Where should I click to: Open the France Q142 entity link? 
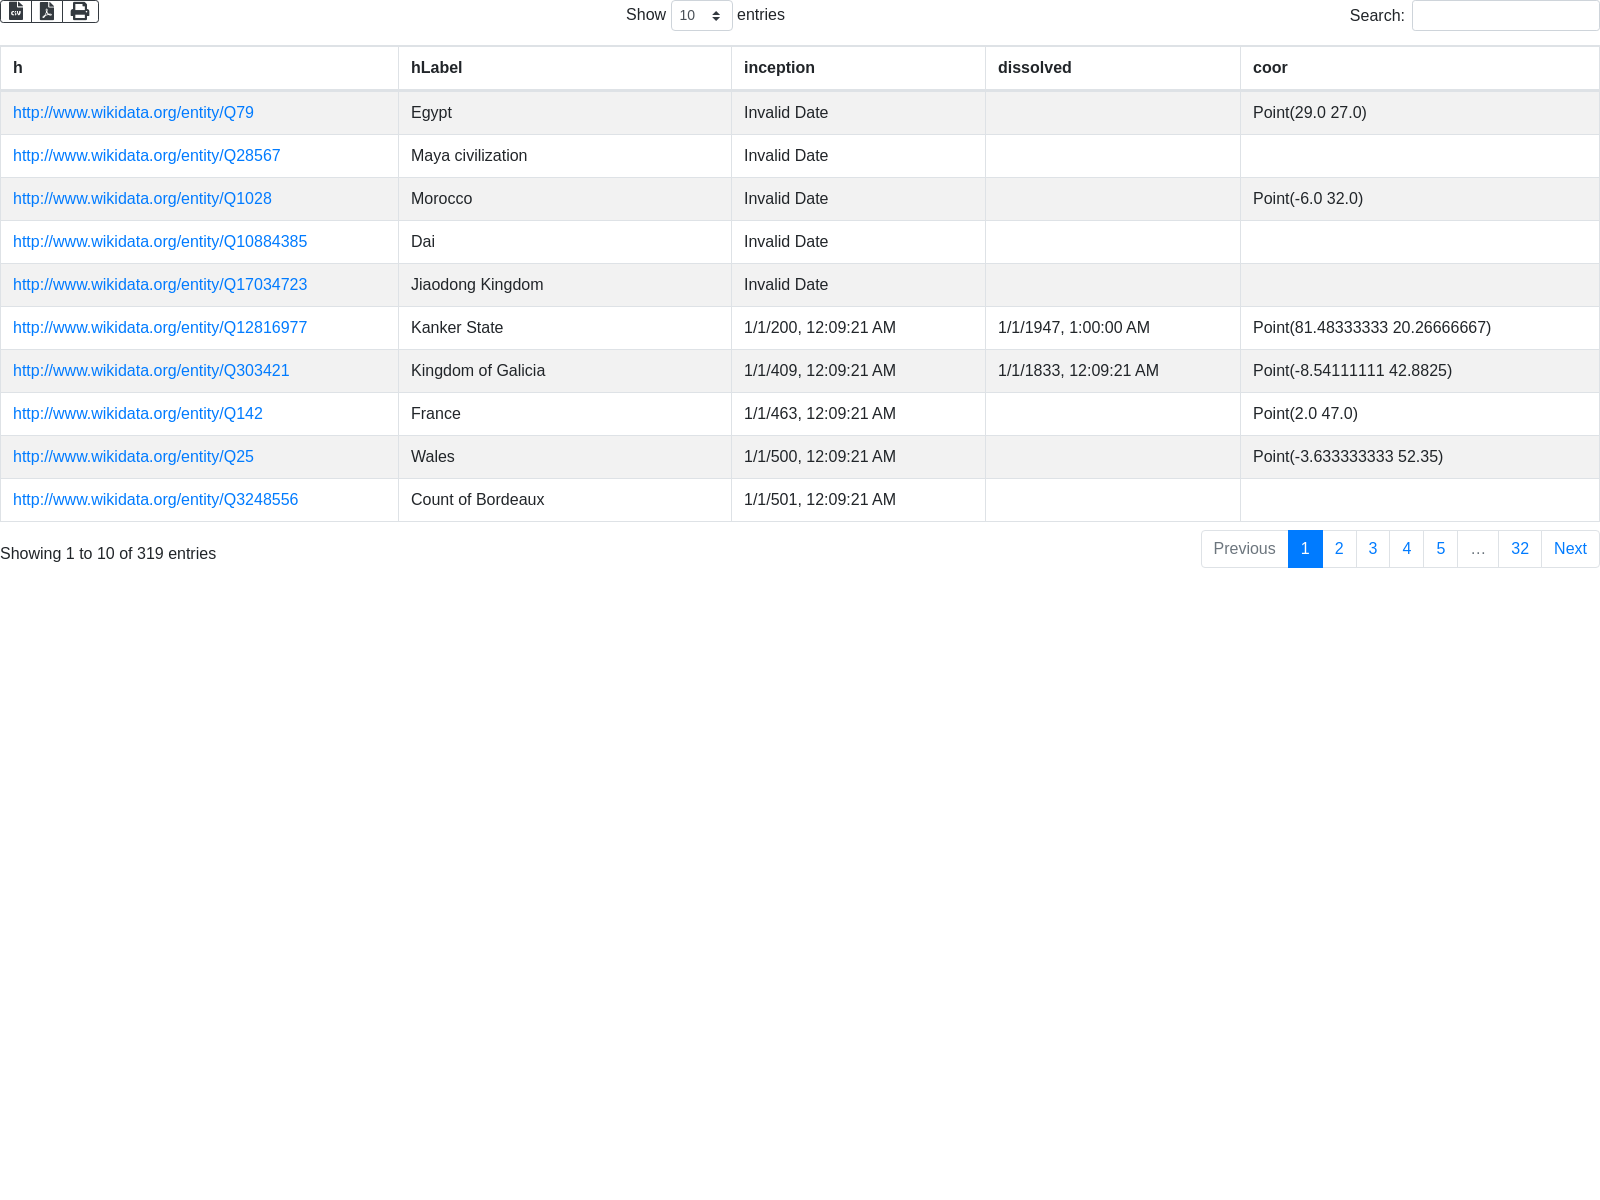point(138,414)
